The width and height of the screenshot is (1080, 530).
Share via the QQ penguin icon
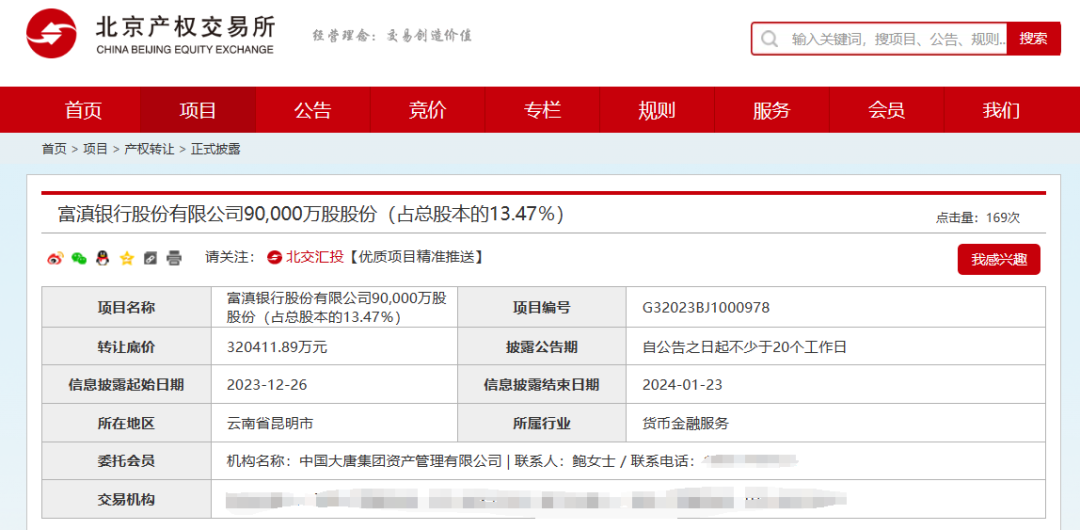[x=102, y=258]
